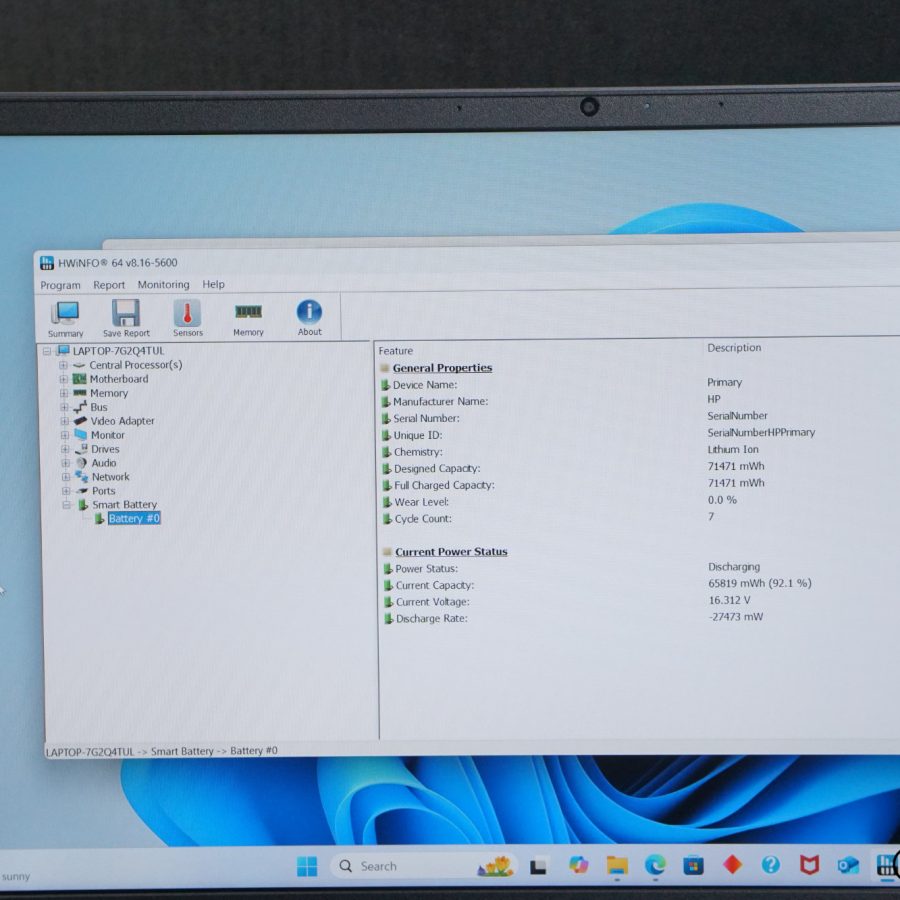Open Microsoft Store from the taskbar
900x900 pixels.
tap(693, 865)
